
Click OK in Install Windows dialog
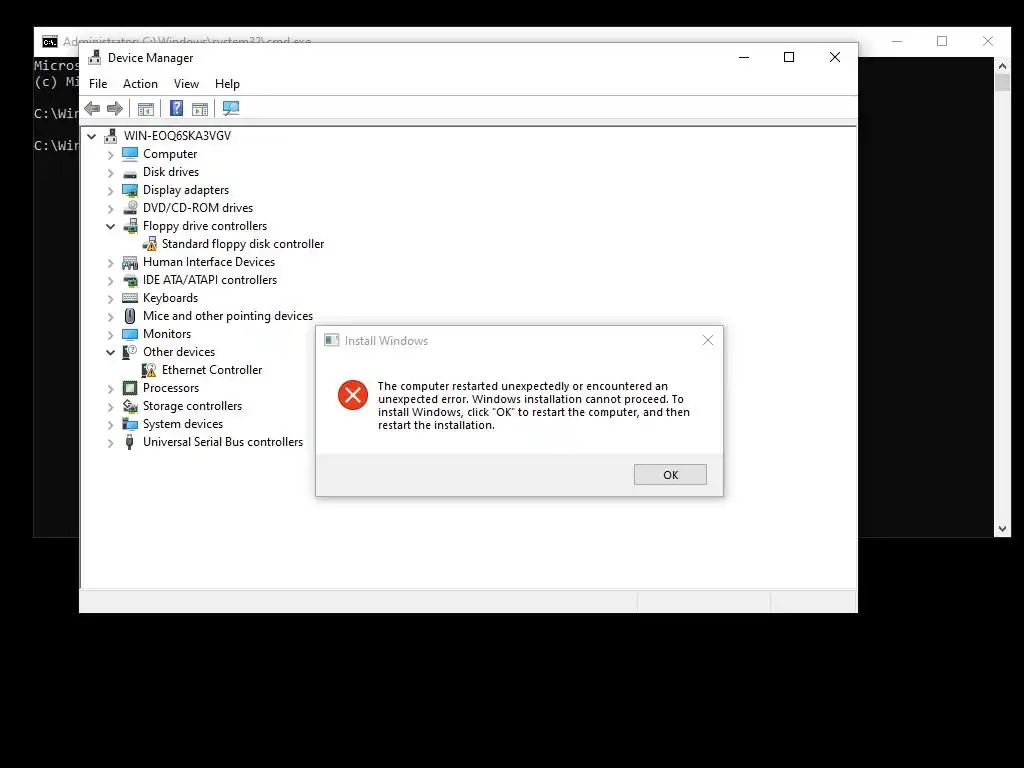click(x=670, y=475)
